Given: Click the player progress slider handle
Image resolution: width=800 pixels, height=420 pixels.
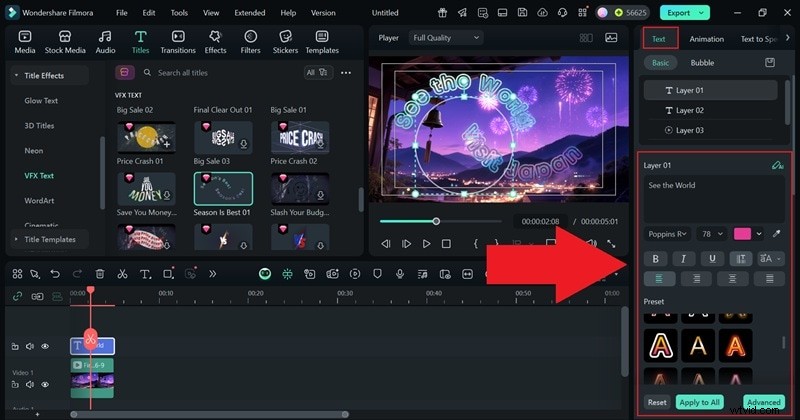Looking at the screenshot, I should [436, 221].
